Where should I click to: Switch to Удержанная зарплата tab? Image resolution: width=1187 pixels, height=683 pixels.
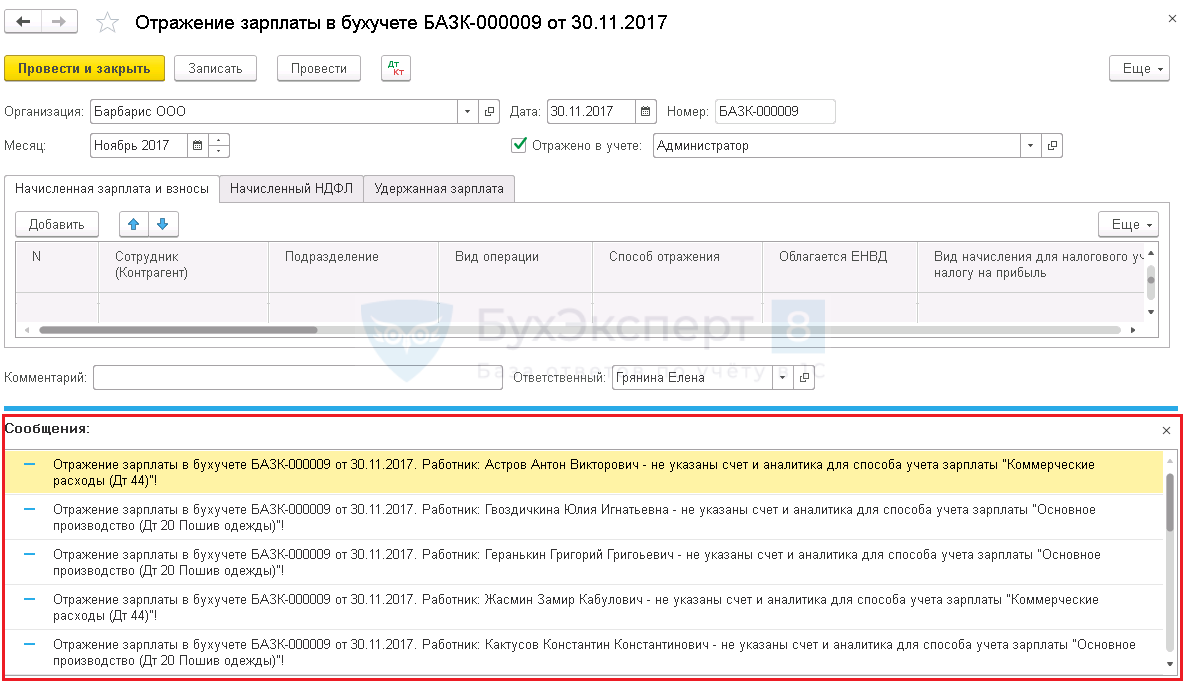439,188
